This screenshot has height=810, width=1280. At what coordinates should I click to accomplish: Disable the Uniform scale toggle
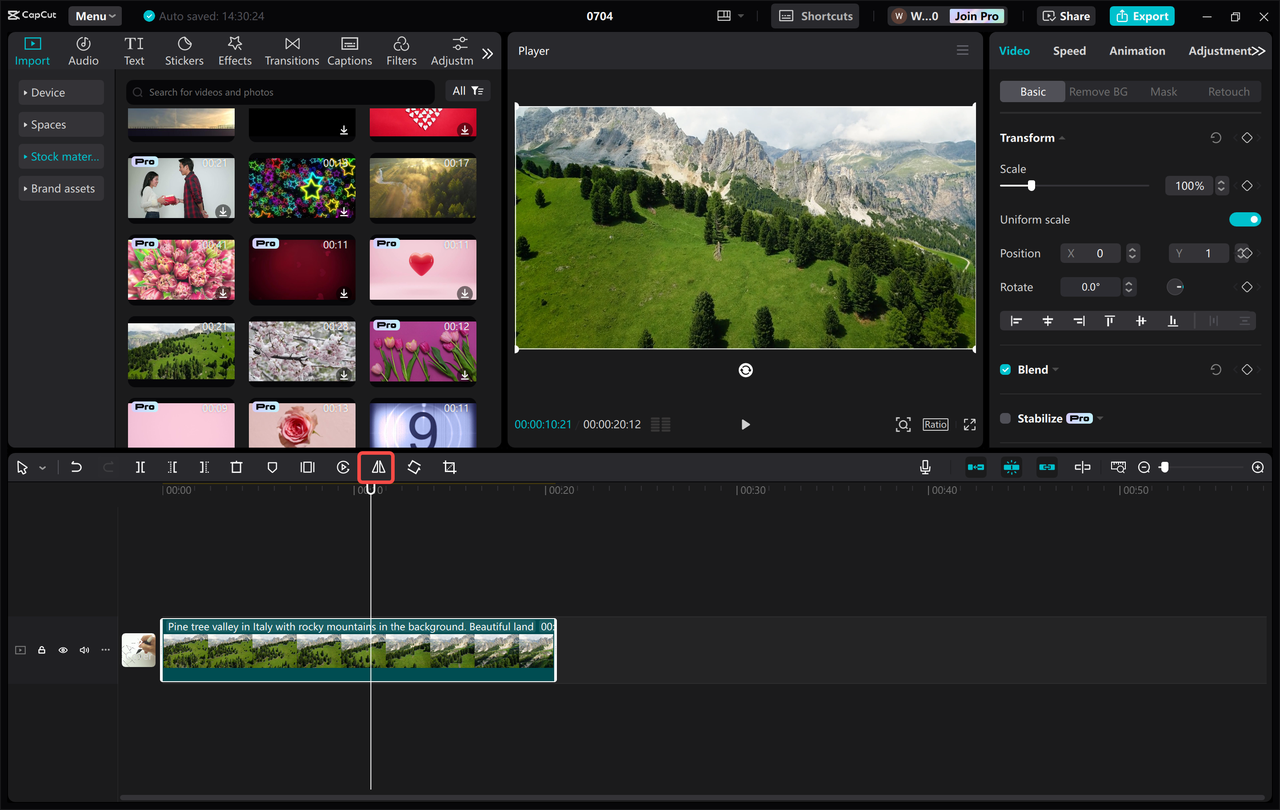tap(1245, 219)
